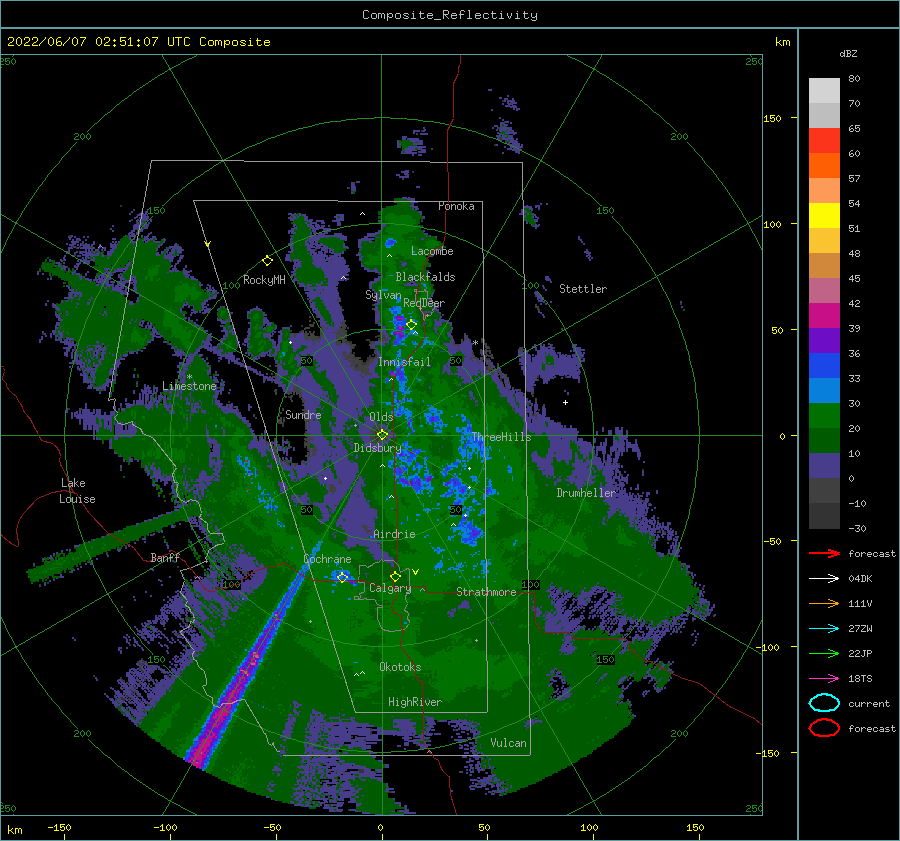Screen dimensions: 900x841
Task: Select the blue swatch between 36 and 33 dBZ
Action: tap(824, 365)
